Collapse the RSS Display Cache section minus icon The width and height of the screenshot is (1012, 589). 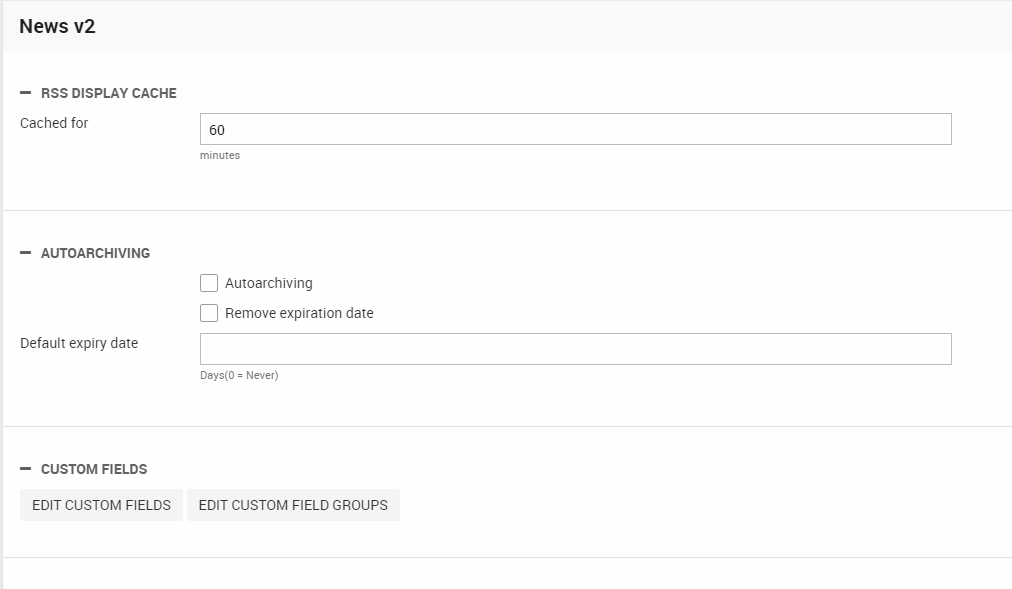tap(26, 93)
